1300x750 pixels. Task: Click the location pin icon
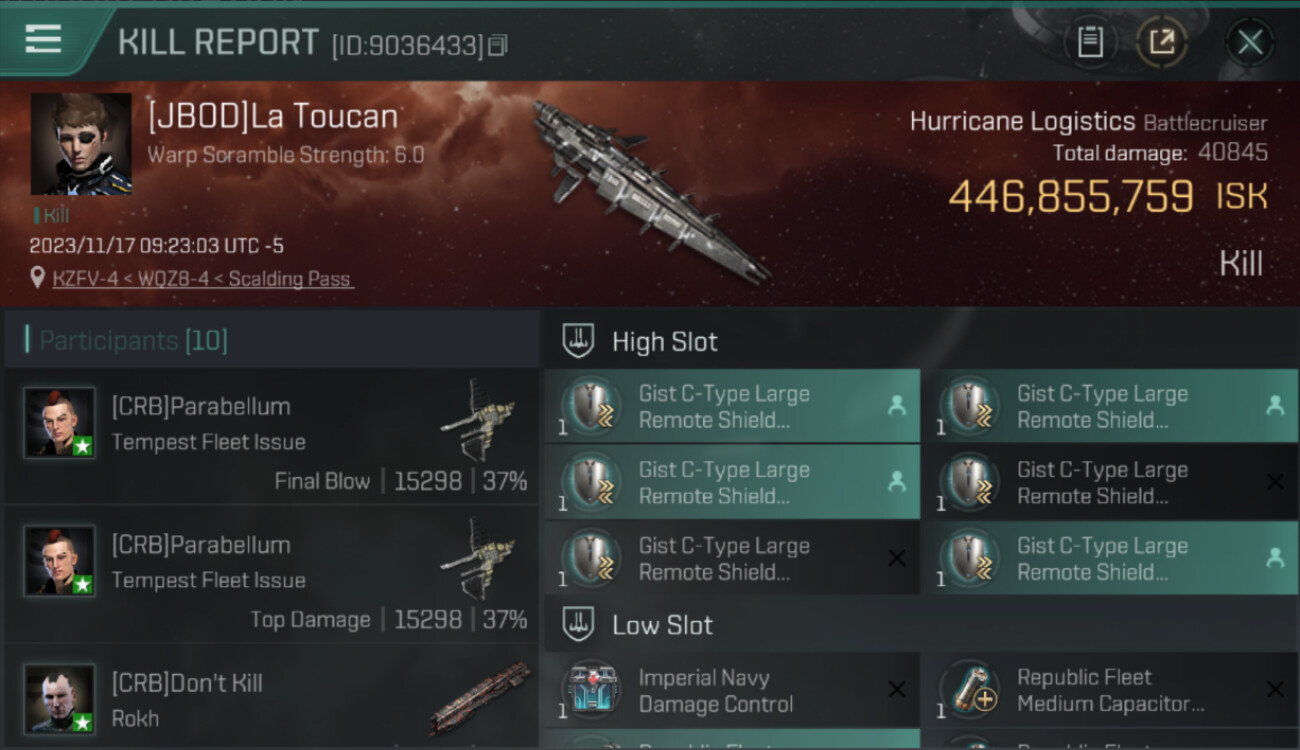38,278
